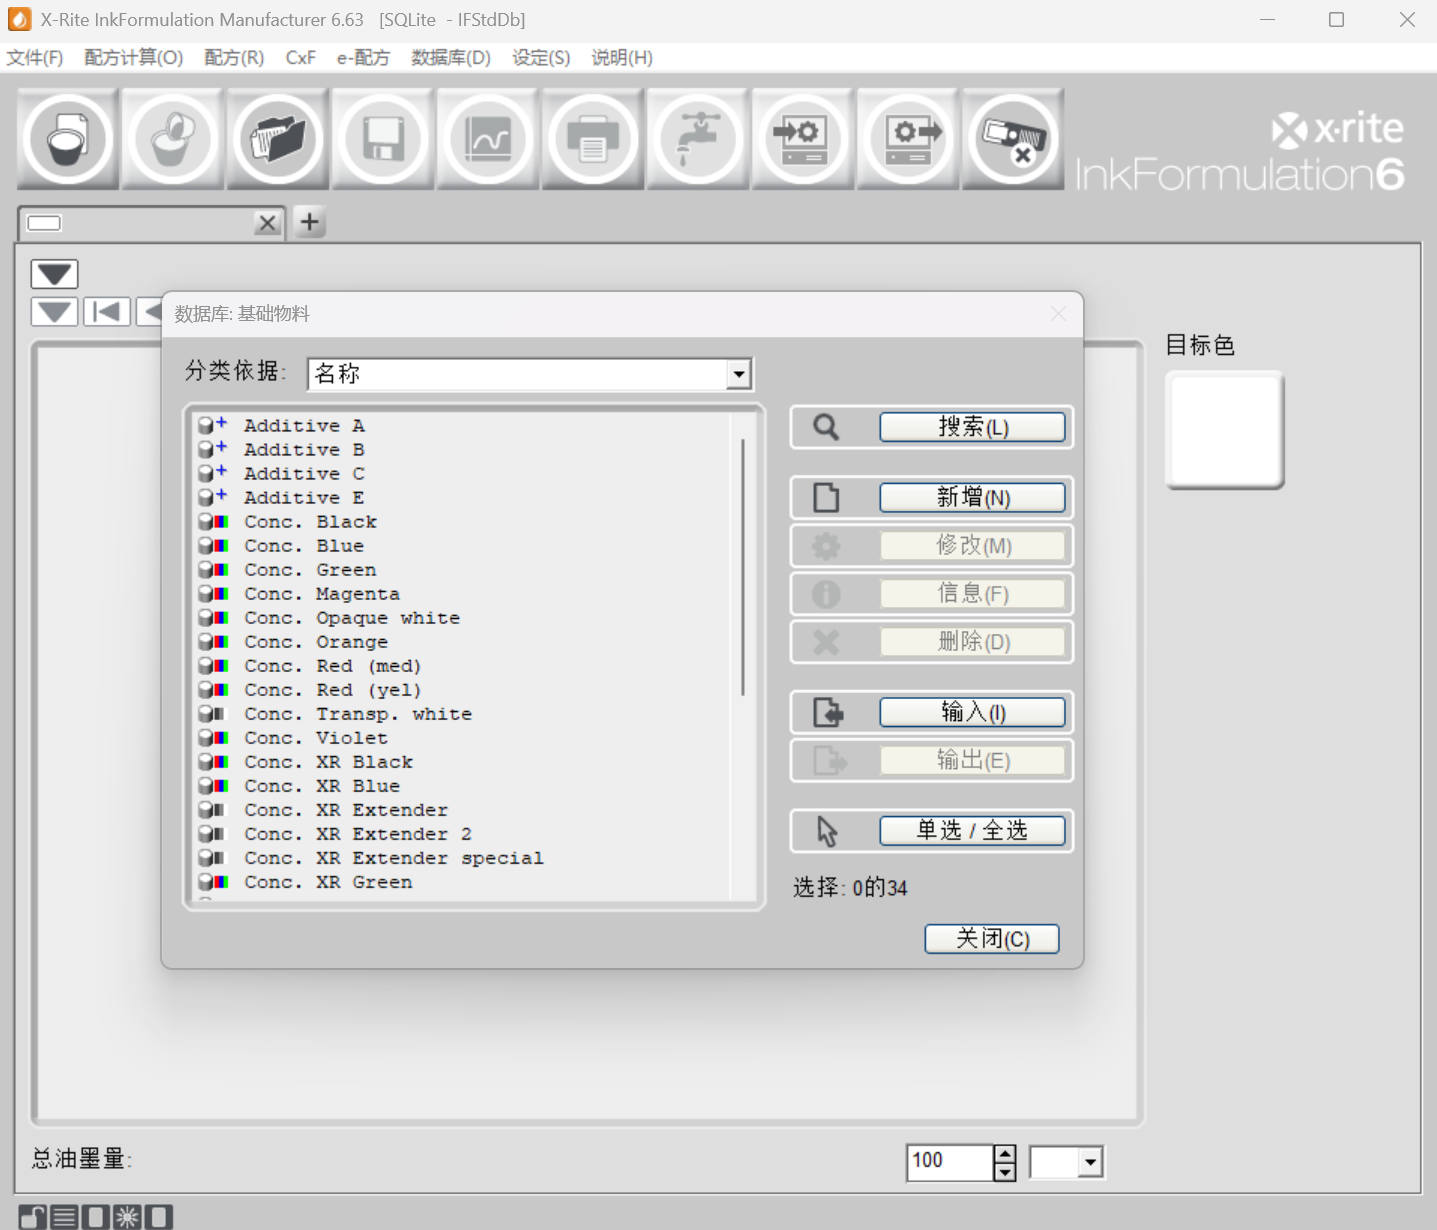Viewport: 1437px width, 1230px height.
Task: Click the dripping tap dispenser icon
Action: coord(698,139)
